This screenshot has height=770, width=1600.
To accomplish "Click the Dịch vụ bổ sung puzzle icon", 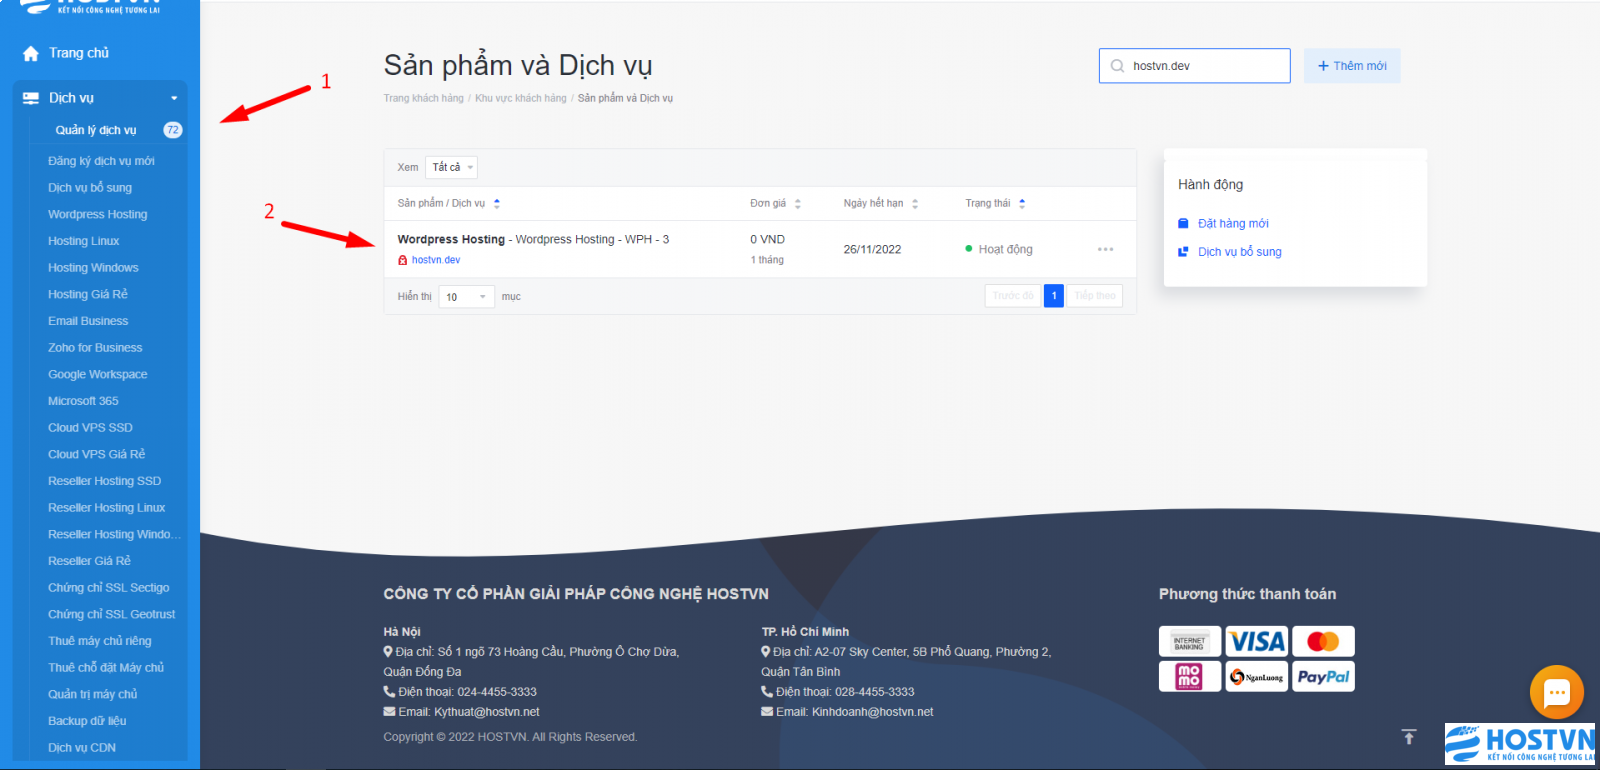I will click(1183, 252).
